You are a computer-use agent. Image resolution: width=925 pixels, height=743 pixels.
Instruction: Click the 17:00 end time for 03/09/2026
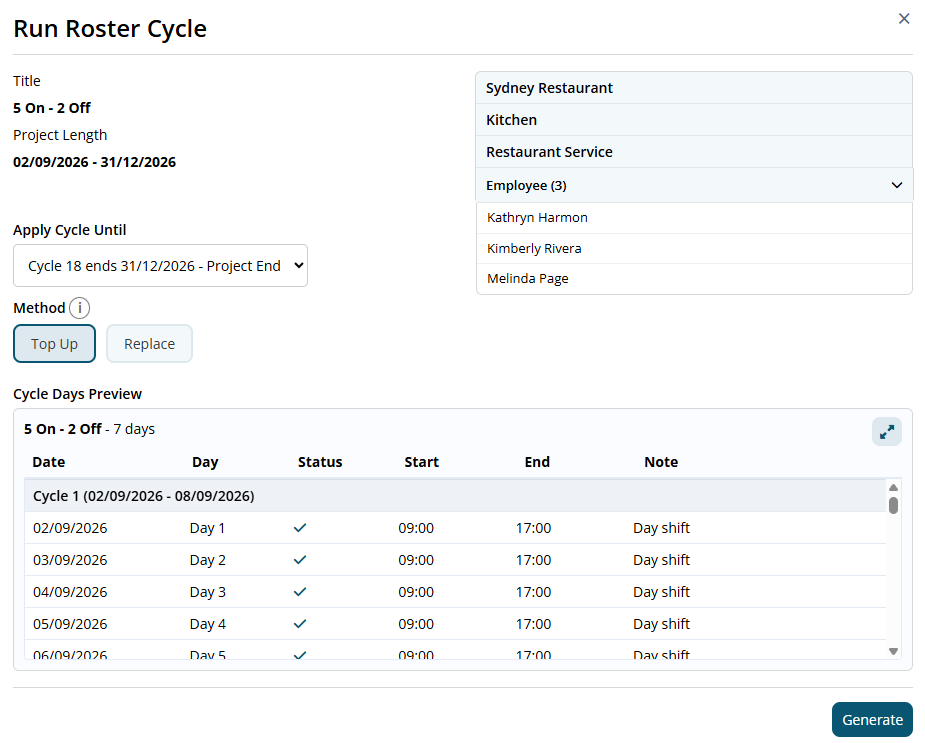pos(533,560)
